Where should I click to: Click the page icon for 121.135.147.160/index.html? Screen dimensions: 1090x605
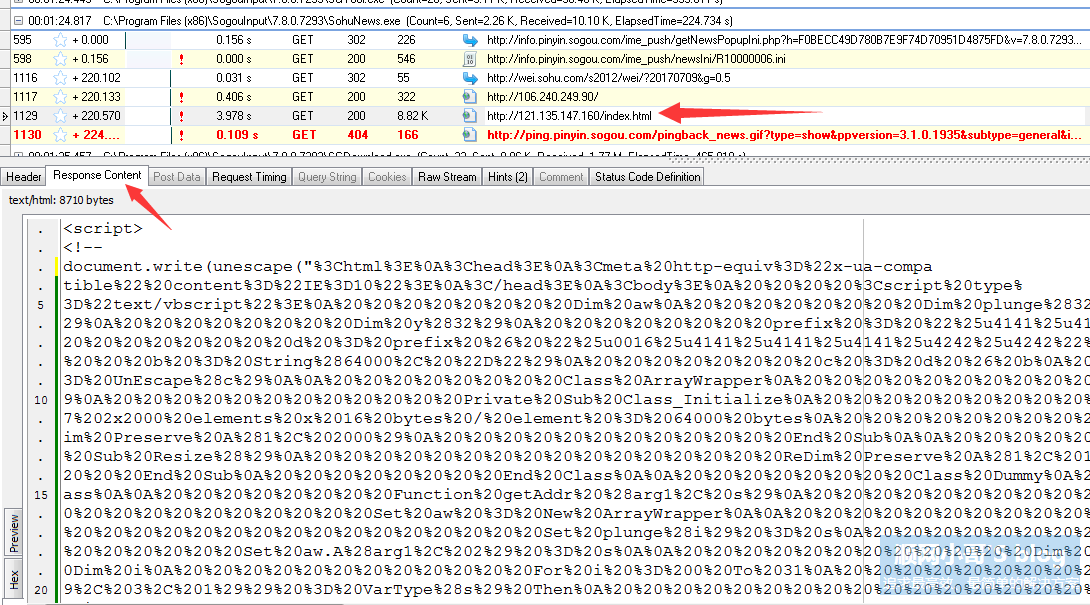pos(470,116)
